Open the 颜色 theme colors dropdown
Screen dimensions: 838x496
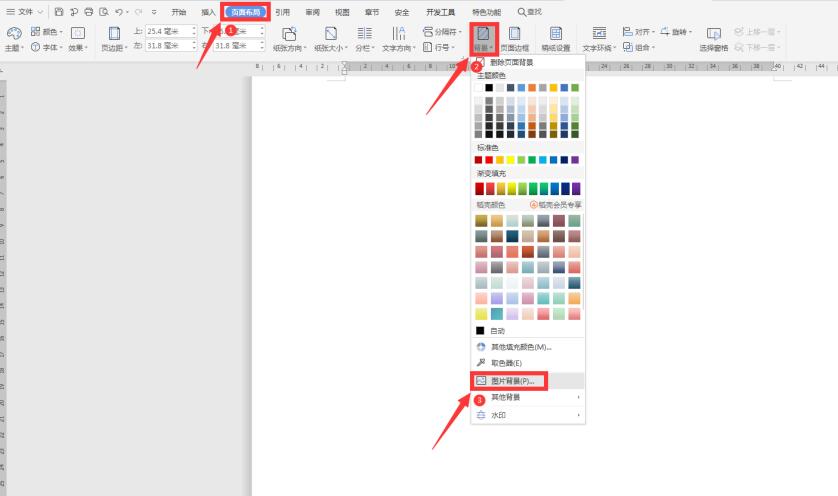point(46,32)
